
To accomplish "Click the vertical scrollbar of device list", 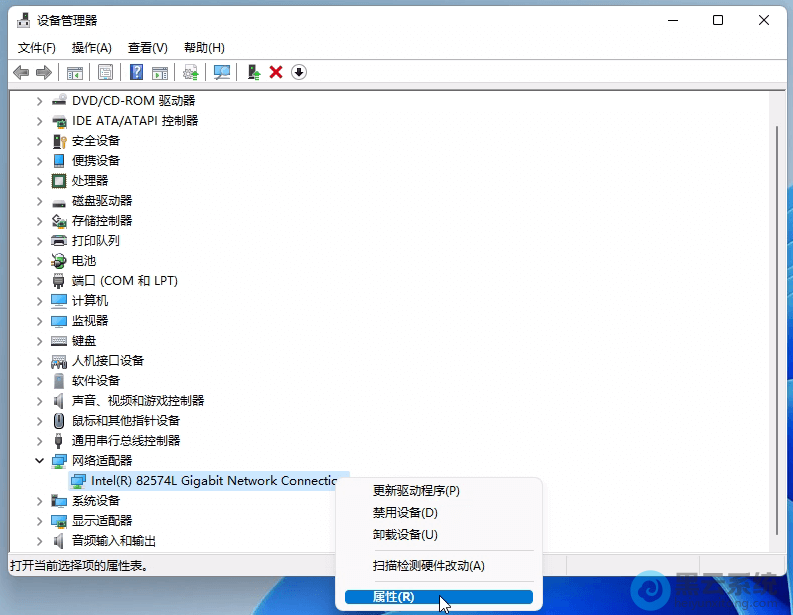I will click(x=777, y=300).
